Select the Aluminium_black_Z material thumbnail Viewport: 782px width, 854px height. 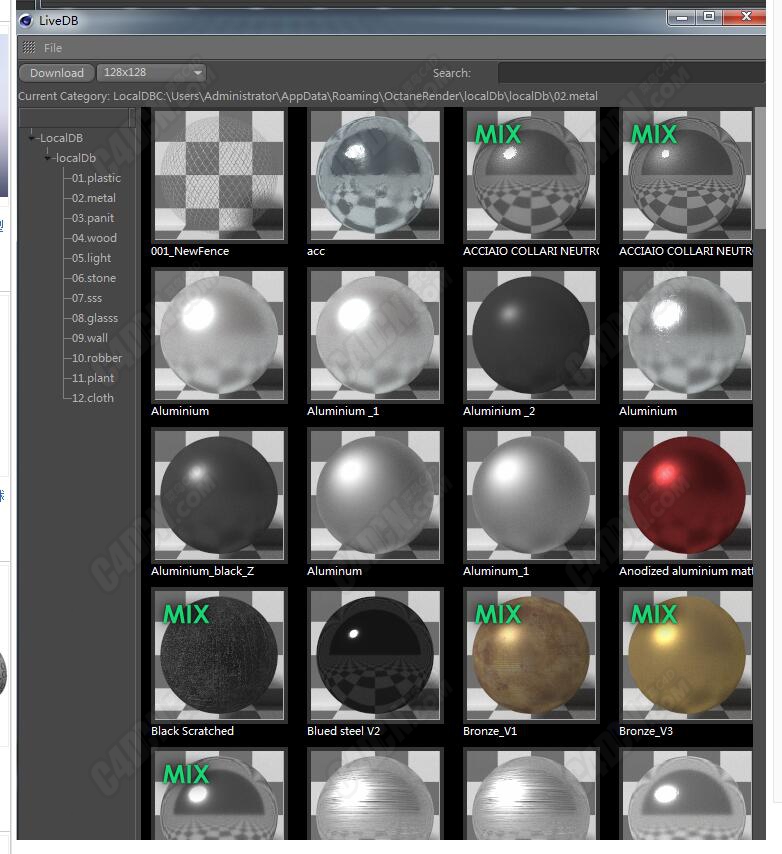point(219,495)
